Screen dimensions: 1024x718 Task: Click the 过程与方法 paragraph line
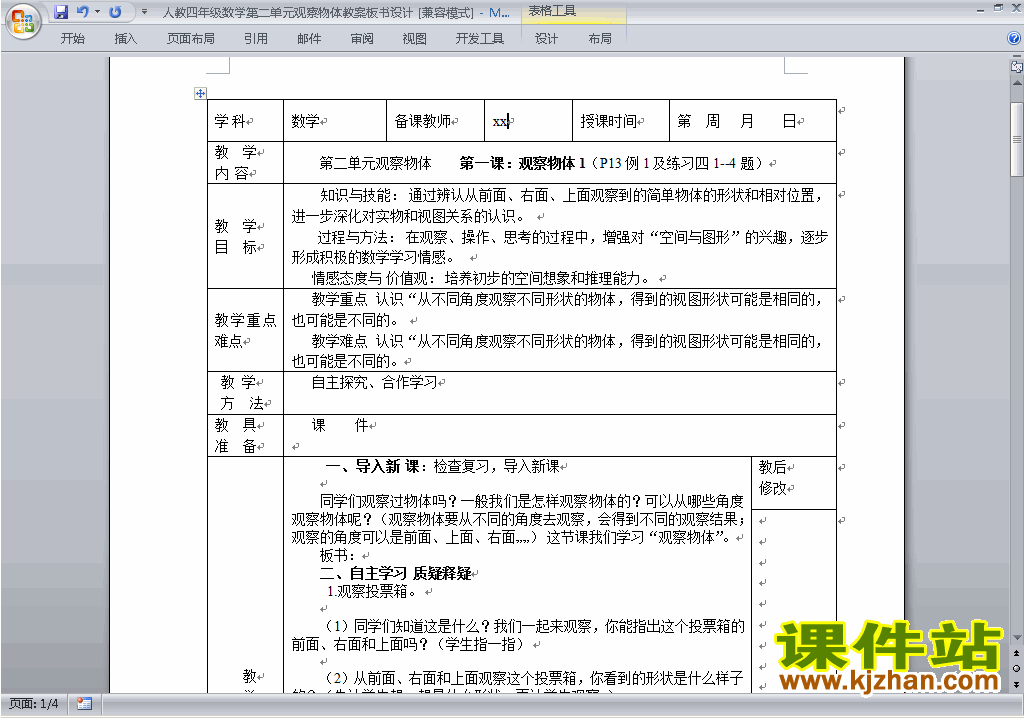point(572,237)
